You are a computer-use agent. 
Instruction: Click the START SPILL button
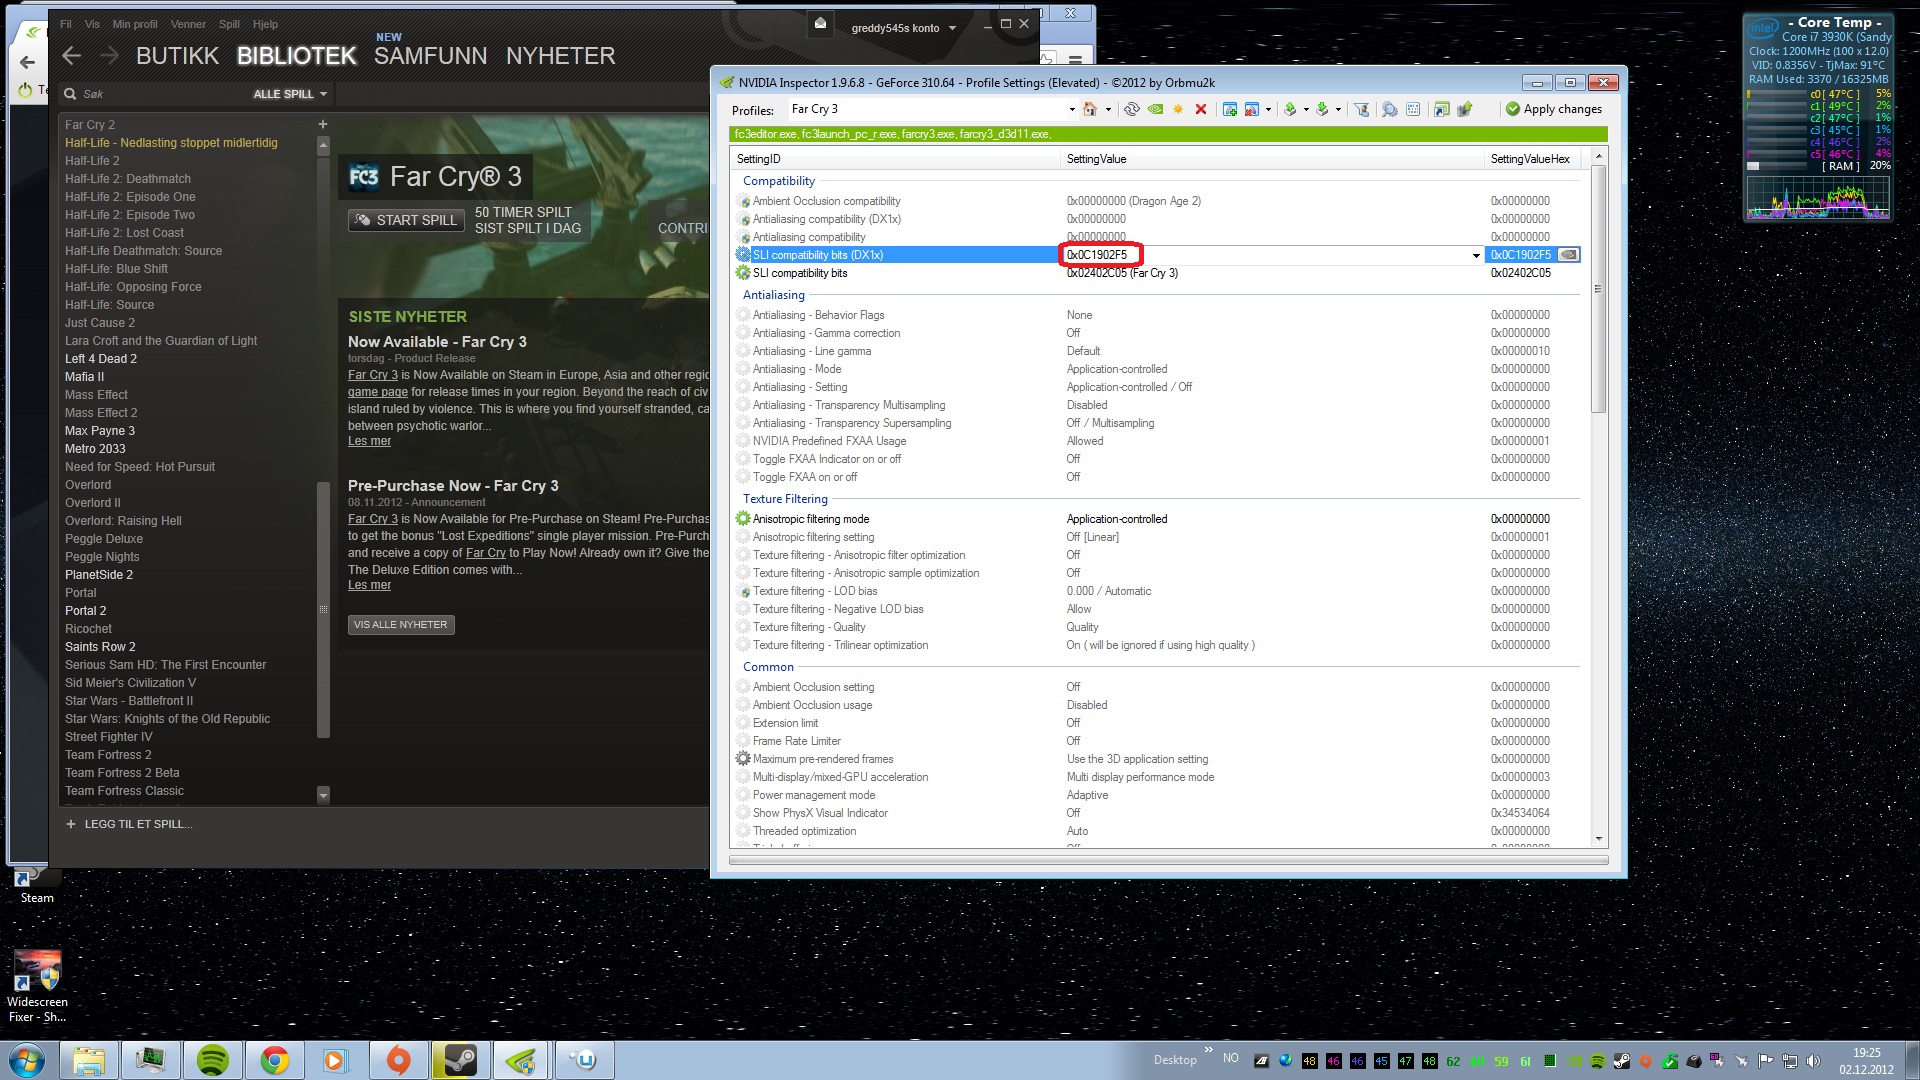click(x=406, y=220)
